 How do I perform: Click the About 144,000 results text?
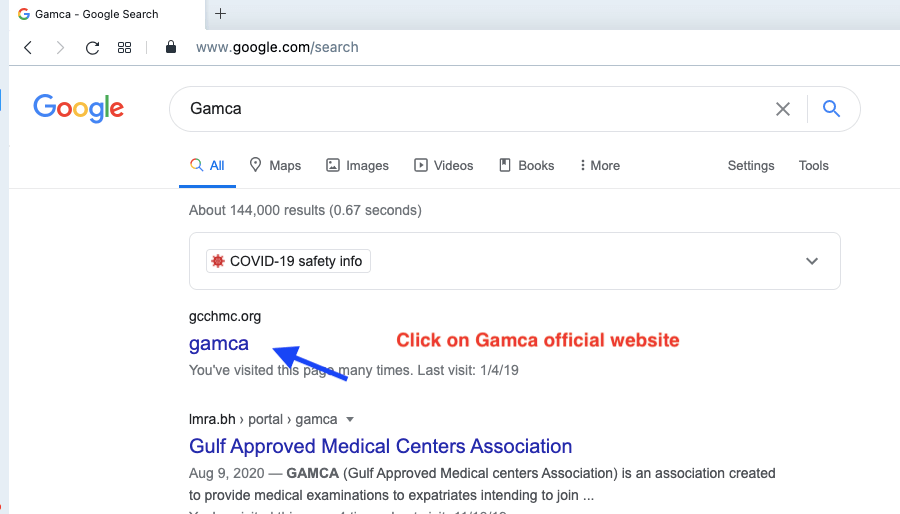click(x=305, y=211)
